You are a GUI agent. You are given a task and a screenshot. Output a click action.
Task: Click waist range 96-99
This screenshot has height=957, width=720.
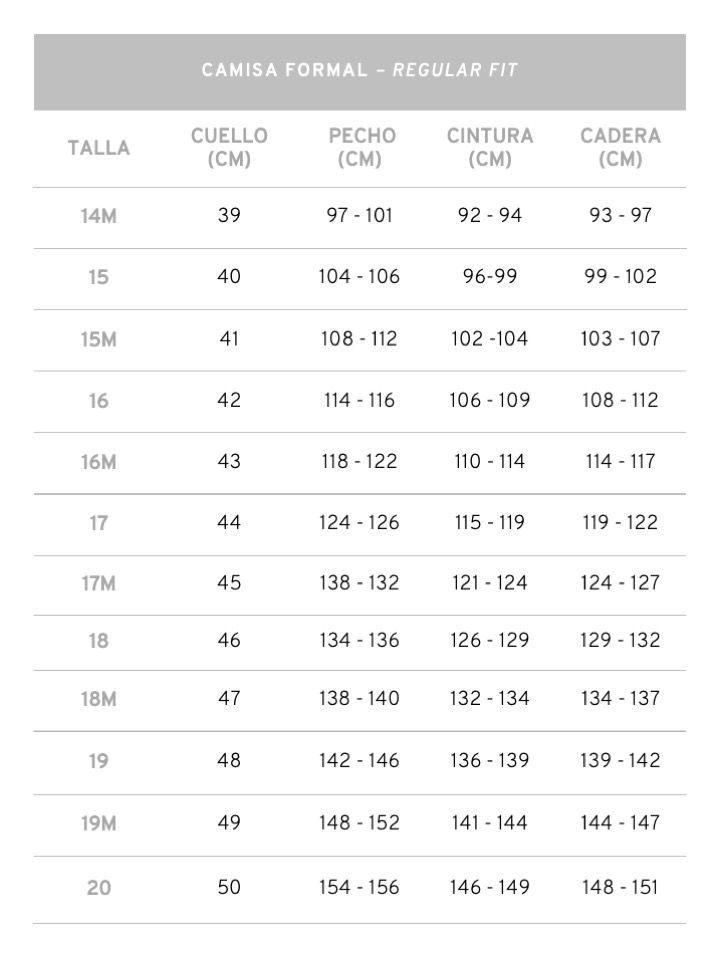coord(490,277)
